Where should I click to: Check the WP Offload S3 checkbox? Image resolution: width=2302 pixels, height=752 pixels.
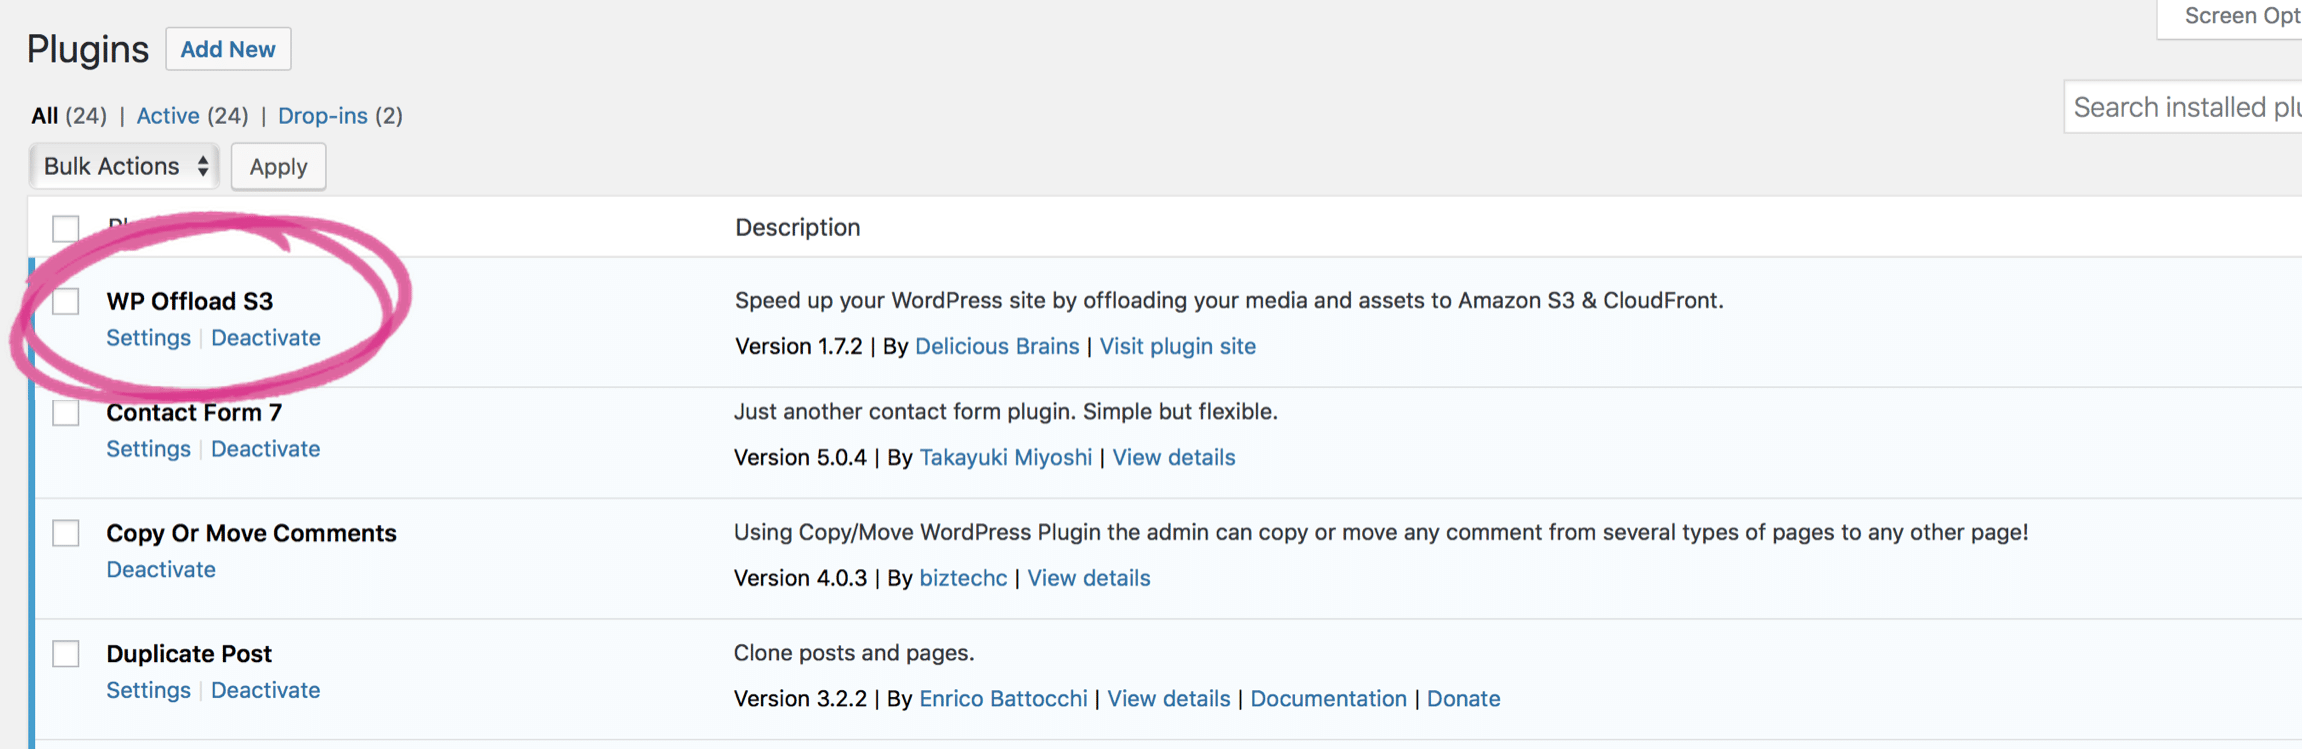(66, 301)
